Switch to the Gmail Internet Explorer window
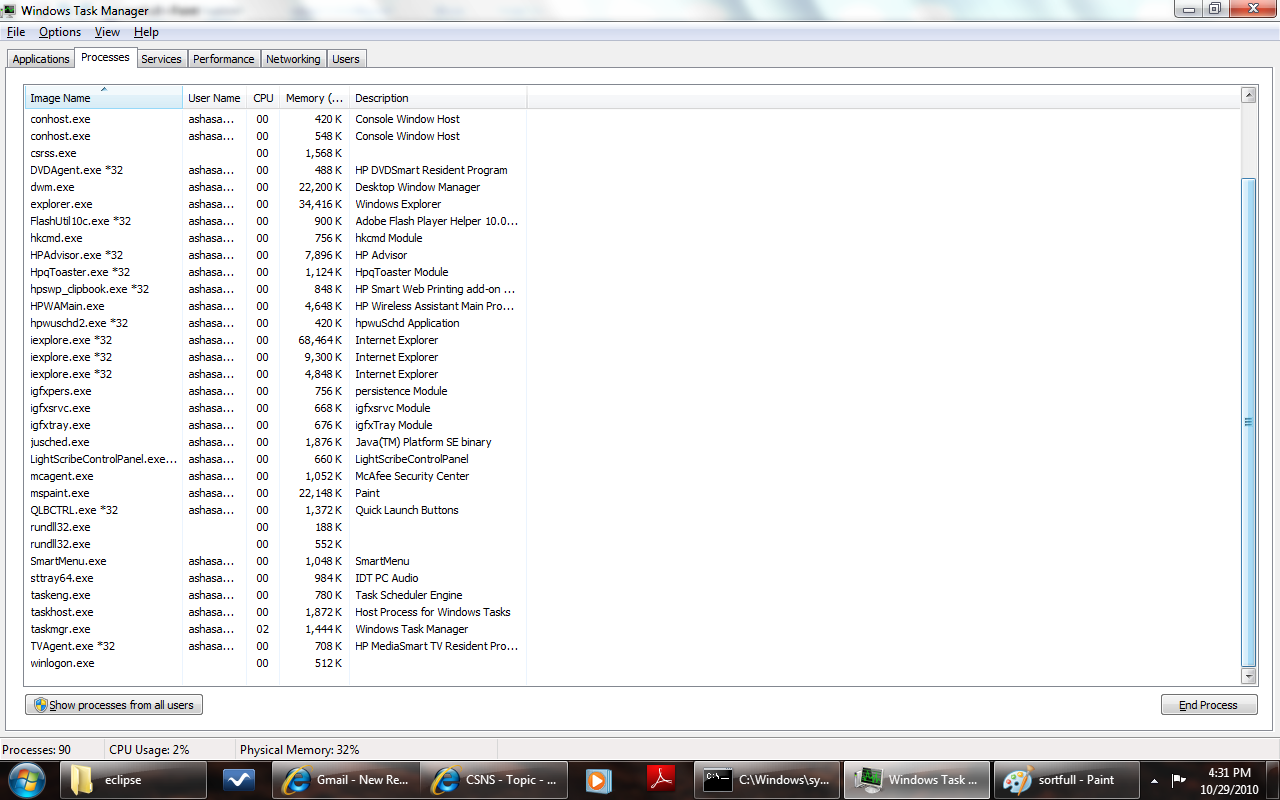 click(x=346, y=780)
